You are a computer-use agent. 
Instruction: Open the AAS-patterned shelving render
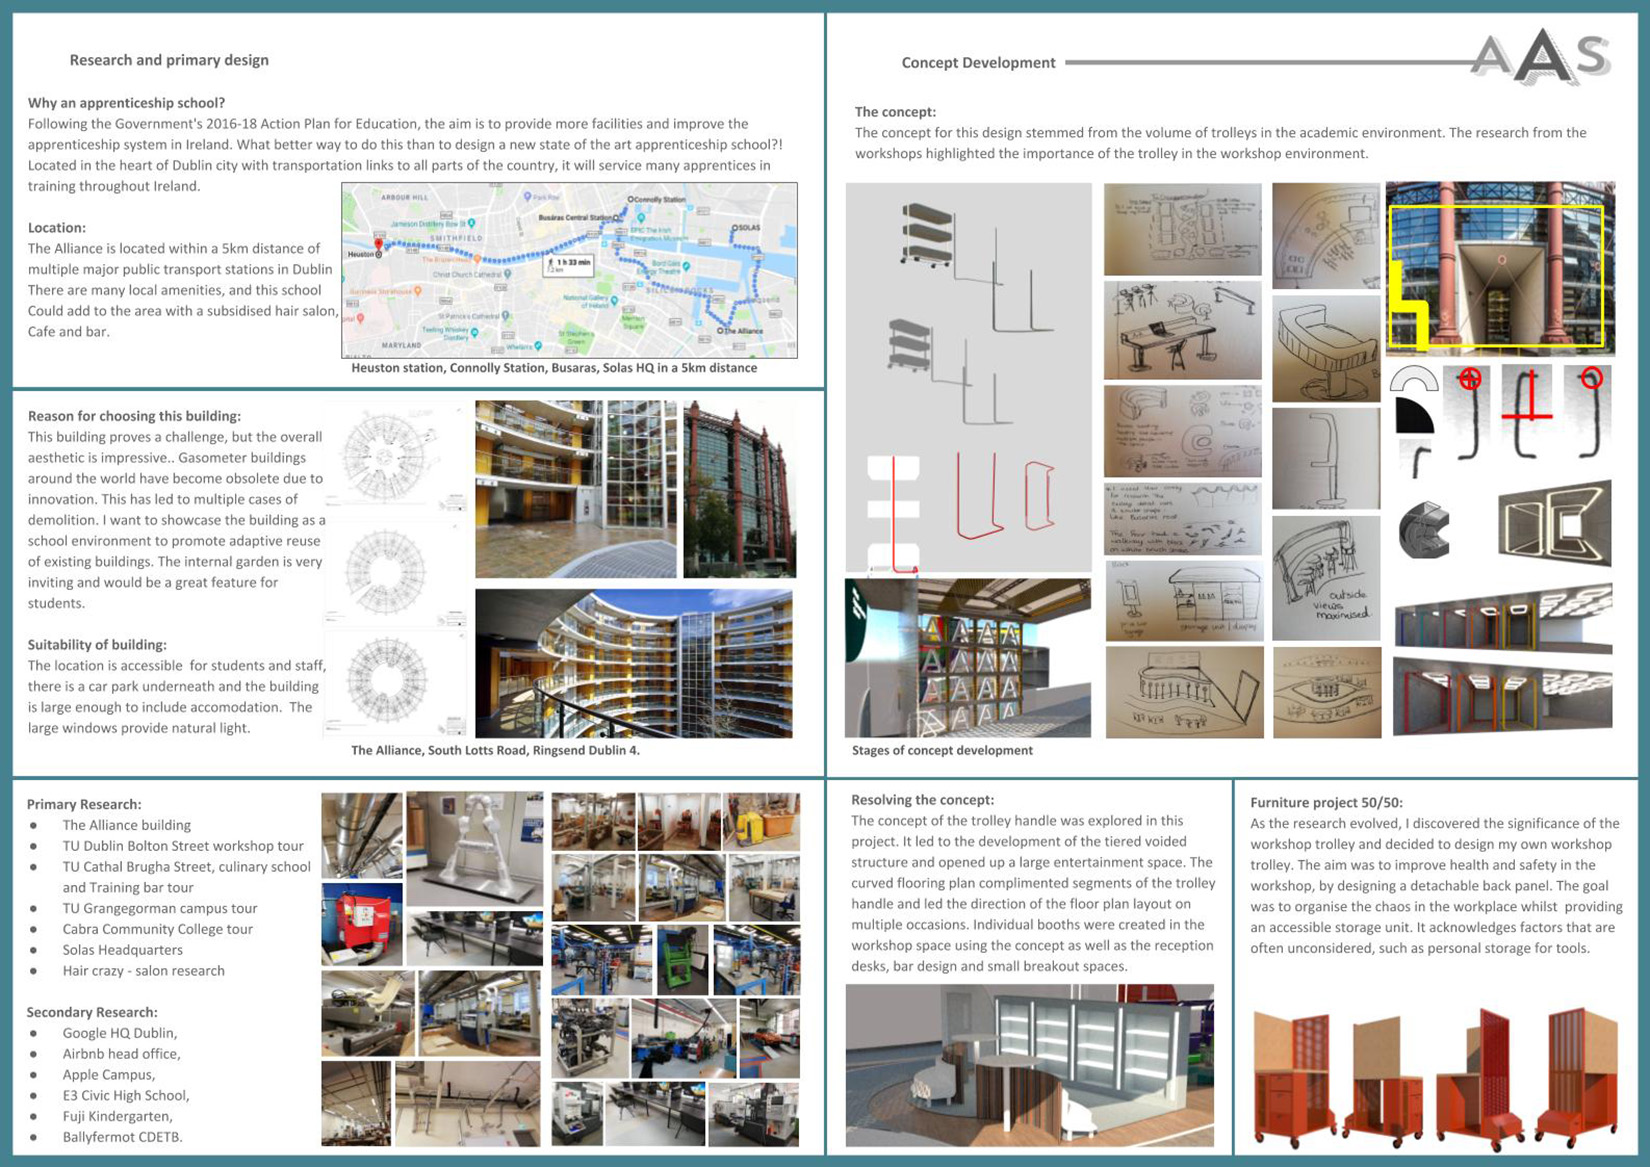tap(967, 658)
